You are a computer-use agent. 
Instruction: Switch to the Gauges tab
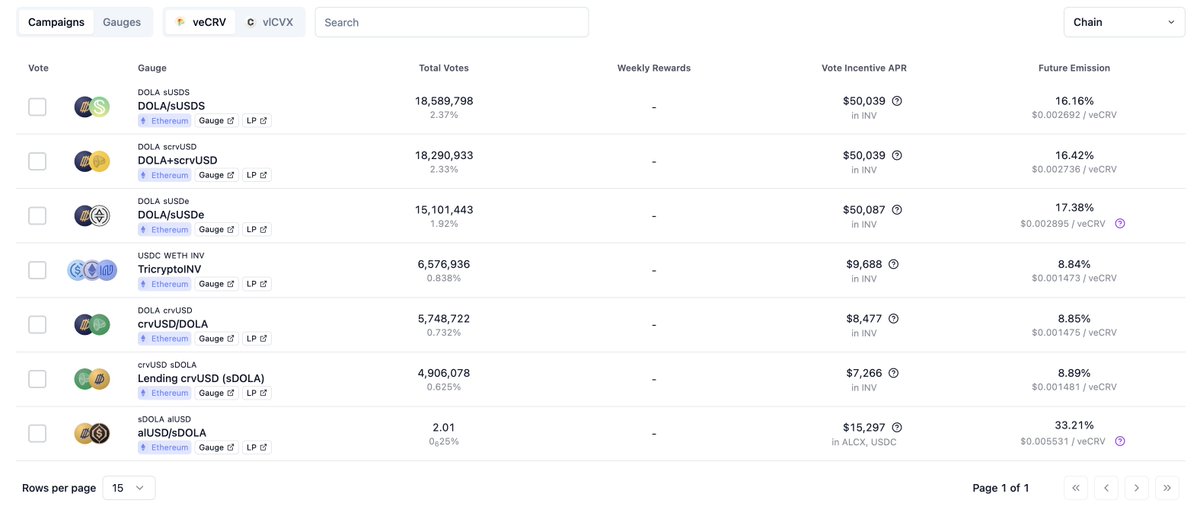pyautogui.click(x=122, y=22)
